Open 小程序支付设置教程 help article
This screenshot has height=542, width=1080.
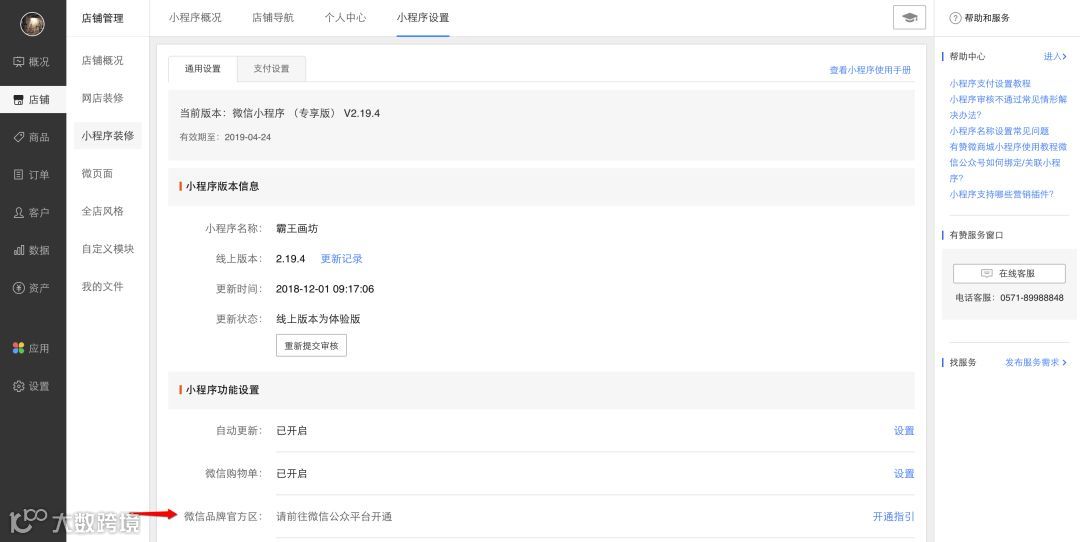point(990,83)
